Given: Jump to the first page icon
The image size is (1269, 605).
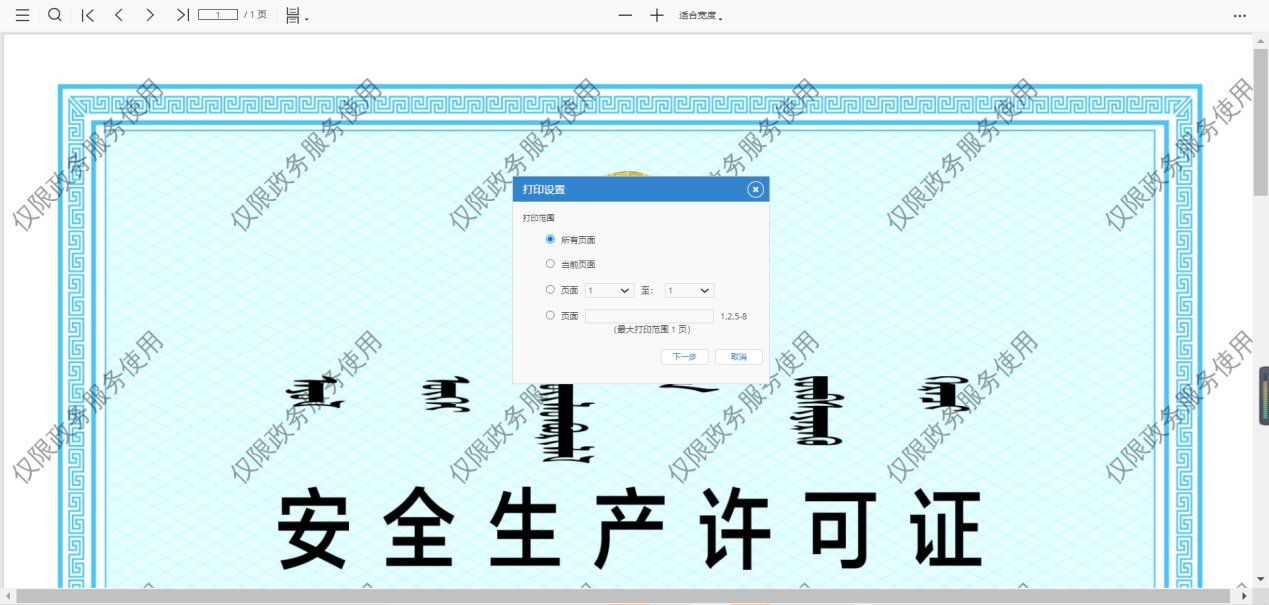Looking at the screenshot, I should click(x=87, y=15).
